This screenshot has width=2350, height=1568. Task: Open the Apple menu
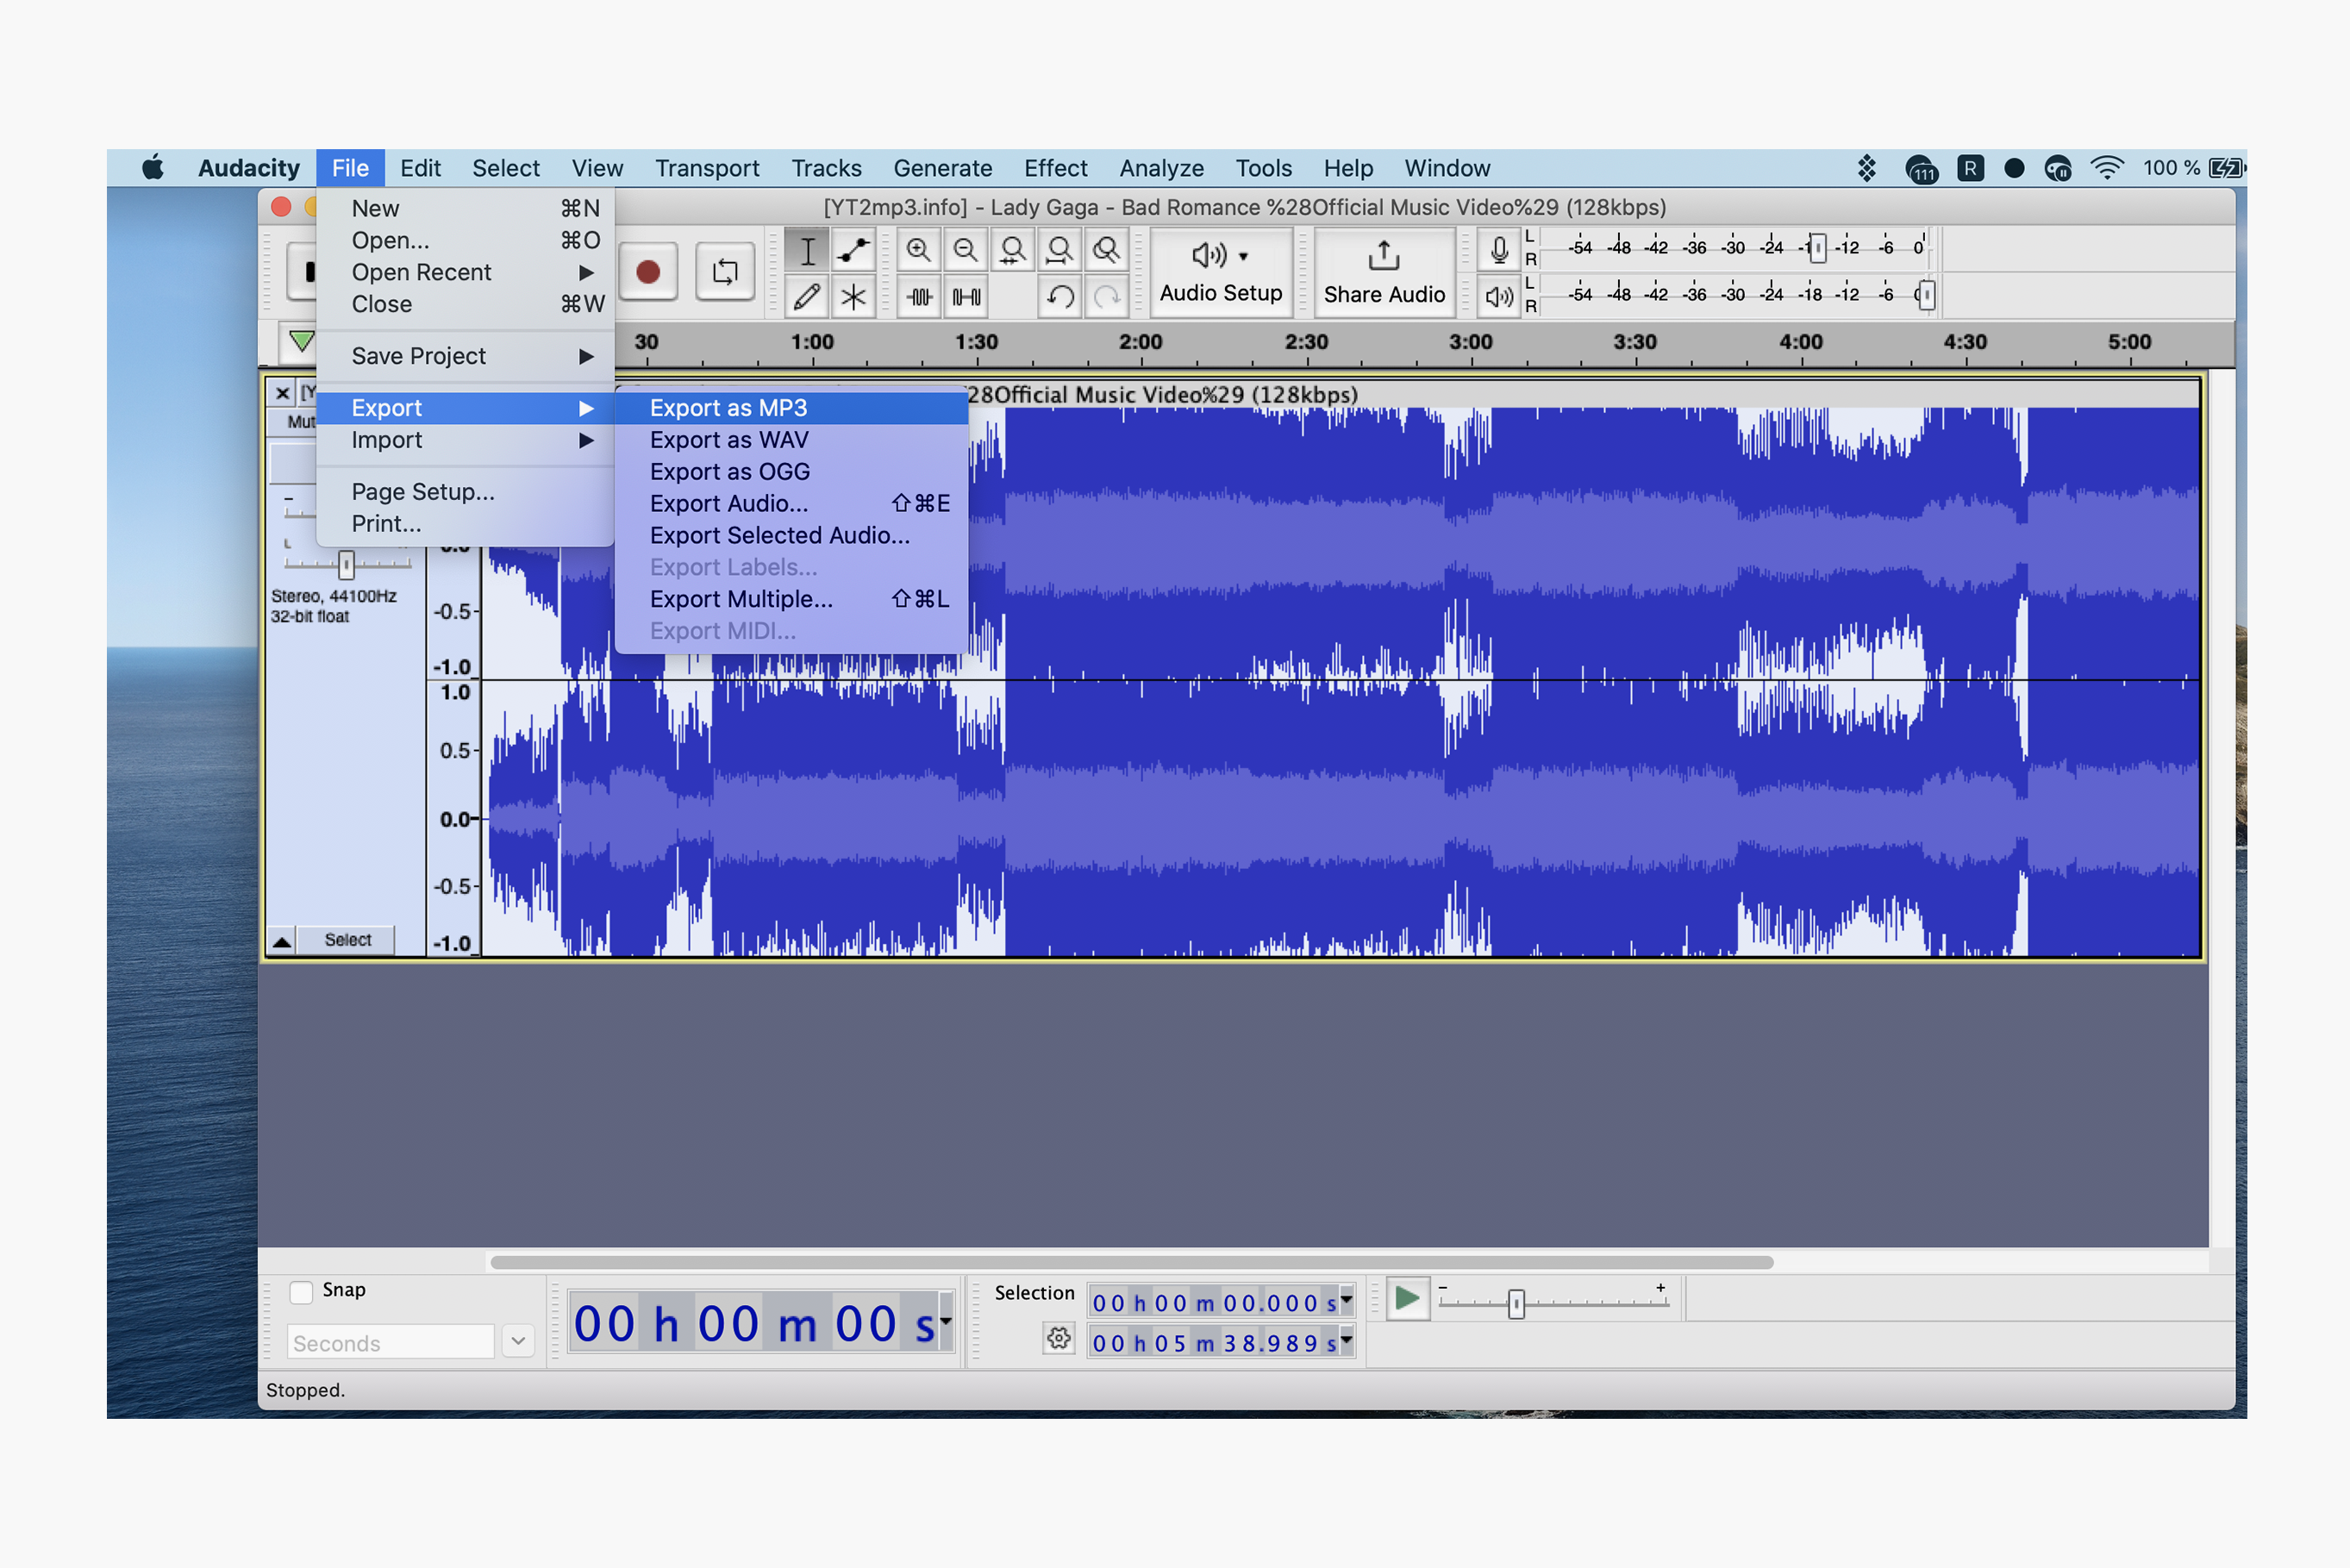click(x=152, y=168)
